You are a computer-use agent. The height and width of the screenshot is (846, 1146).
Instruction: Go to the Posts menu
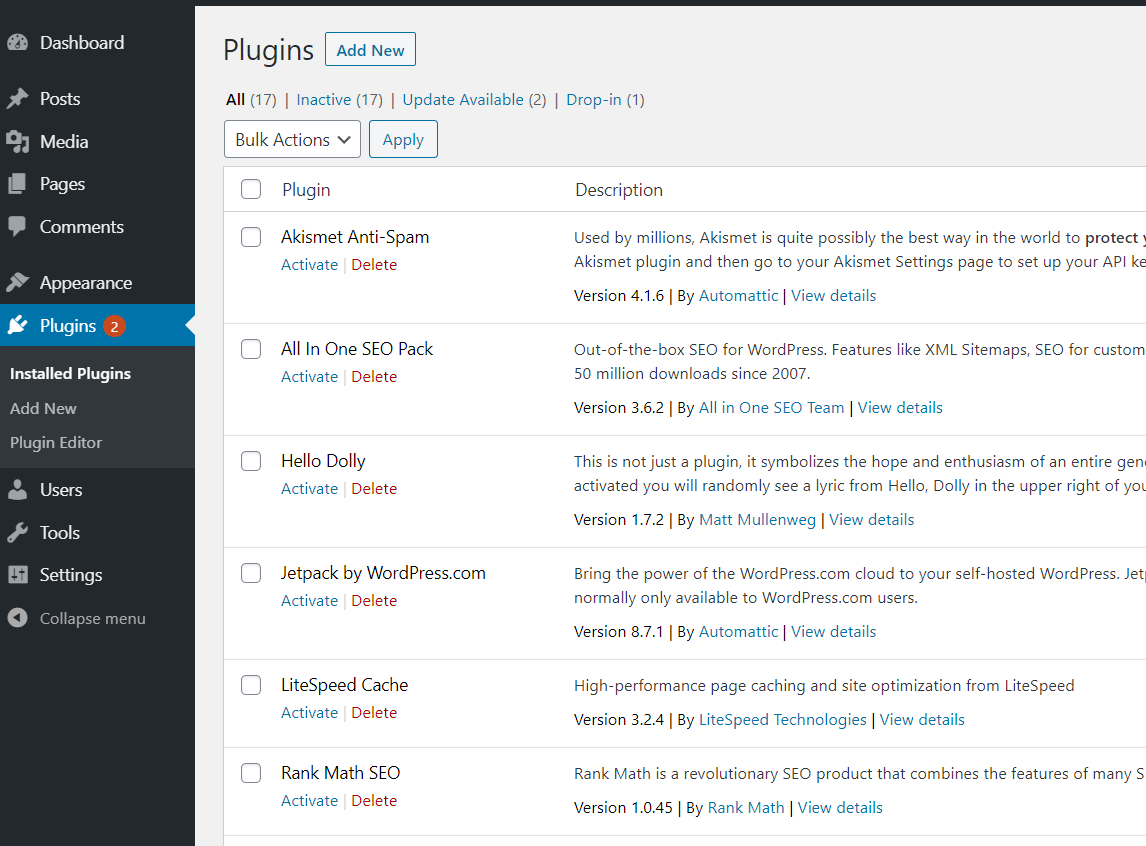click(x=60, y=99)
